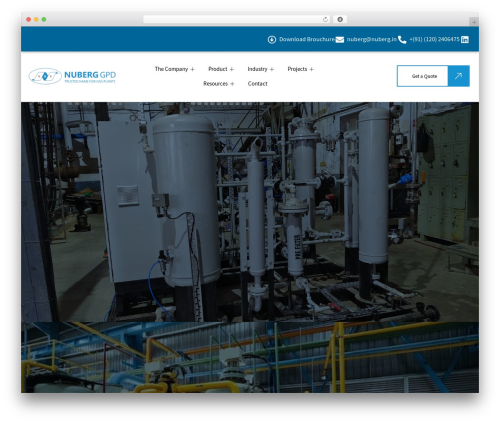Click the Download Brochure circle-arrow icon

(x=272, y=40)
